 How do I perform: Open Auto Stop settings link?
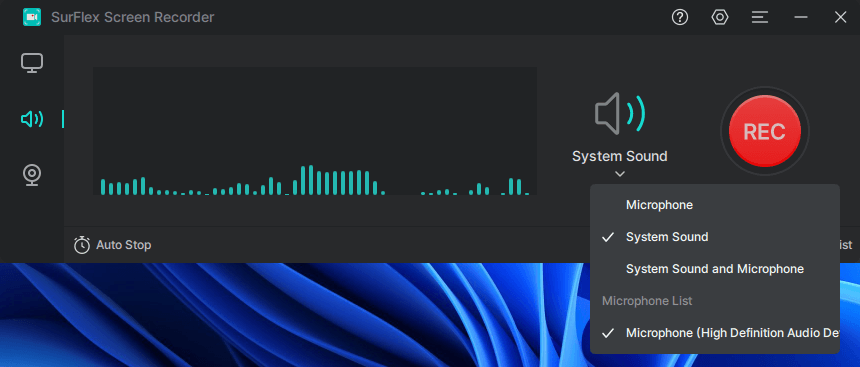click(x=123, y=245)
